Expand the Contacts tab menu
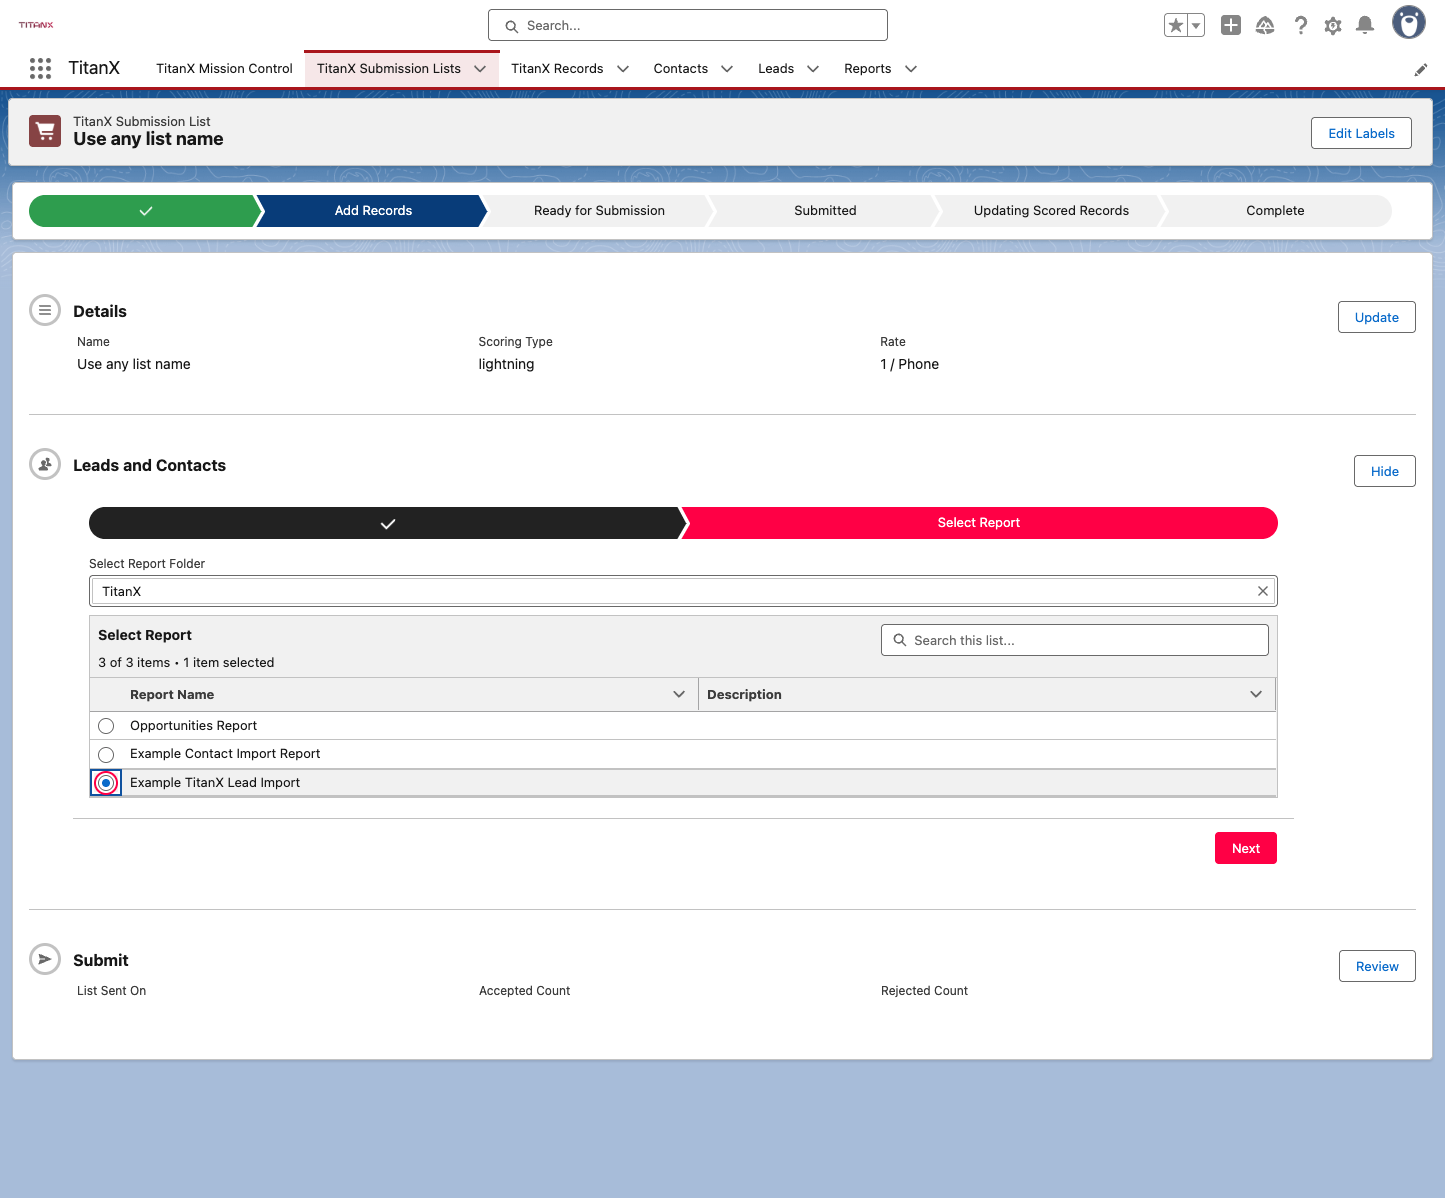 pyautogui.click(x=727, y=69)
